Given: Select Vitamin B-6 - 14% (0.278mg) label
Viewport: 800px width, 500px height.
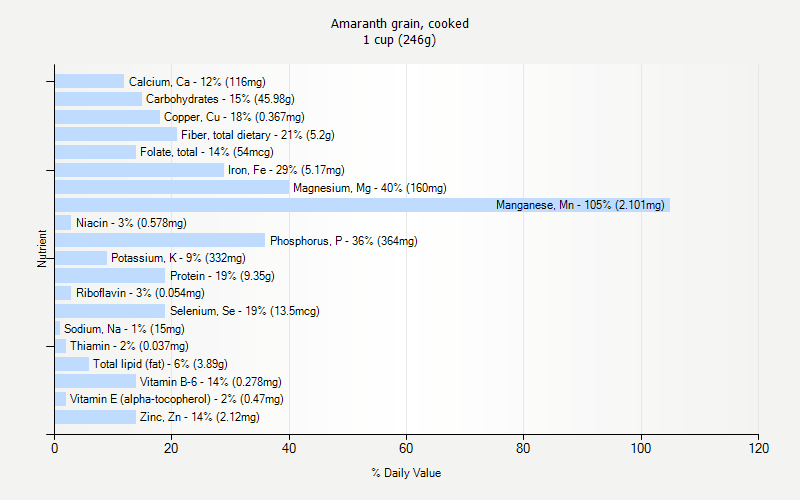Looking at the screenshot, I should (x=211, y=382).
